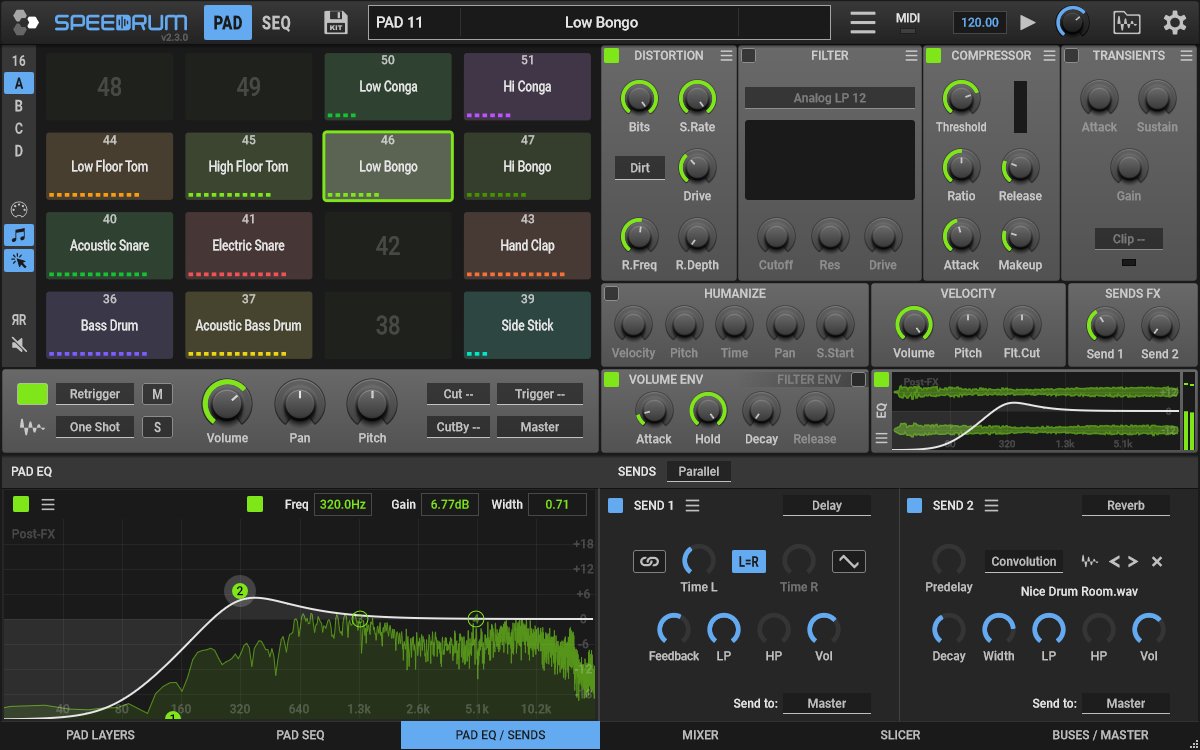Click the pad Volume knob

227,404
